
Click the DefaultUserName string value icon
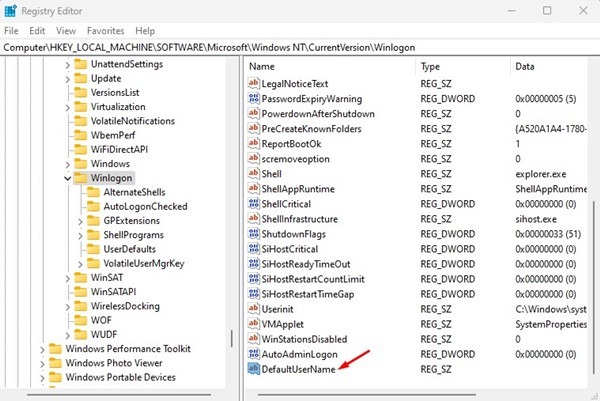253,369
